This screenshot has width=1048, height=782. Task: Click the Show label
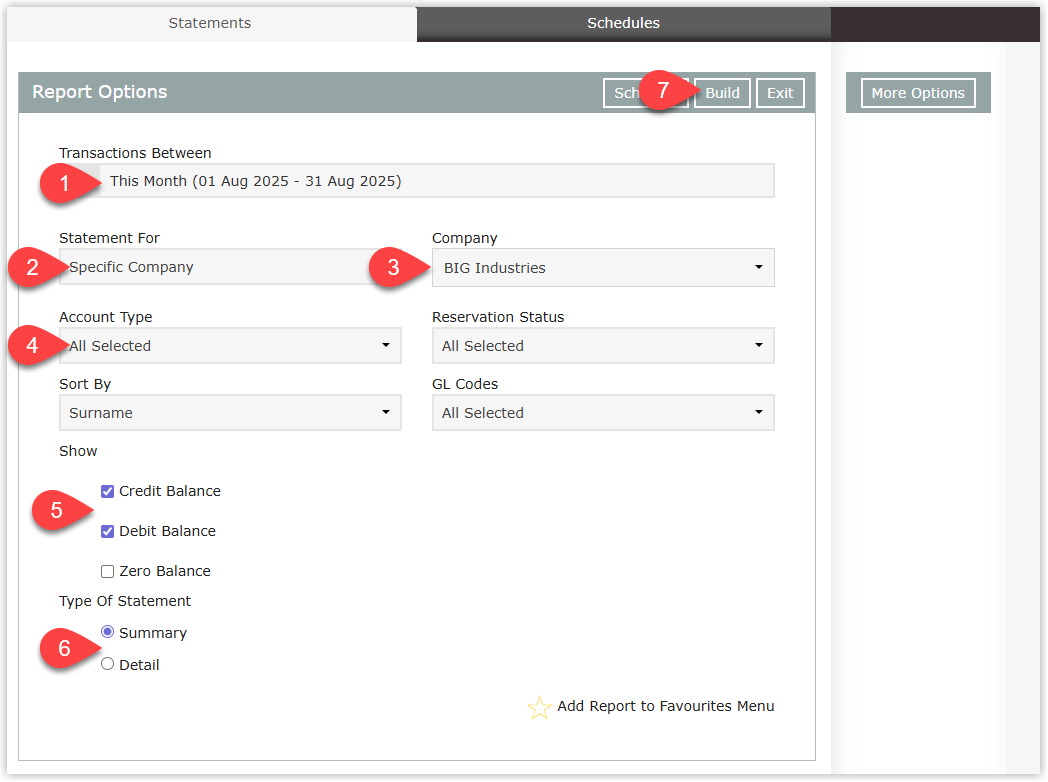(78, 451)
